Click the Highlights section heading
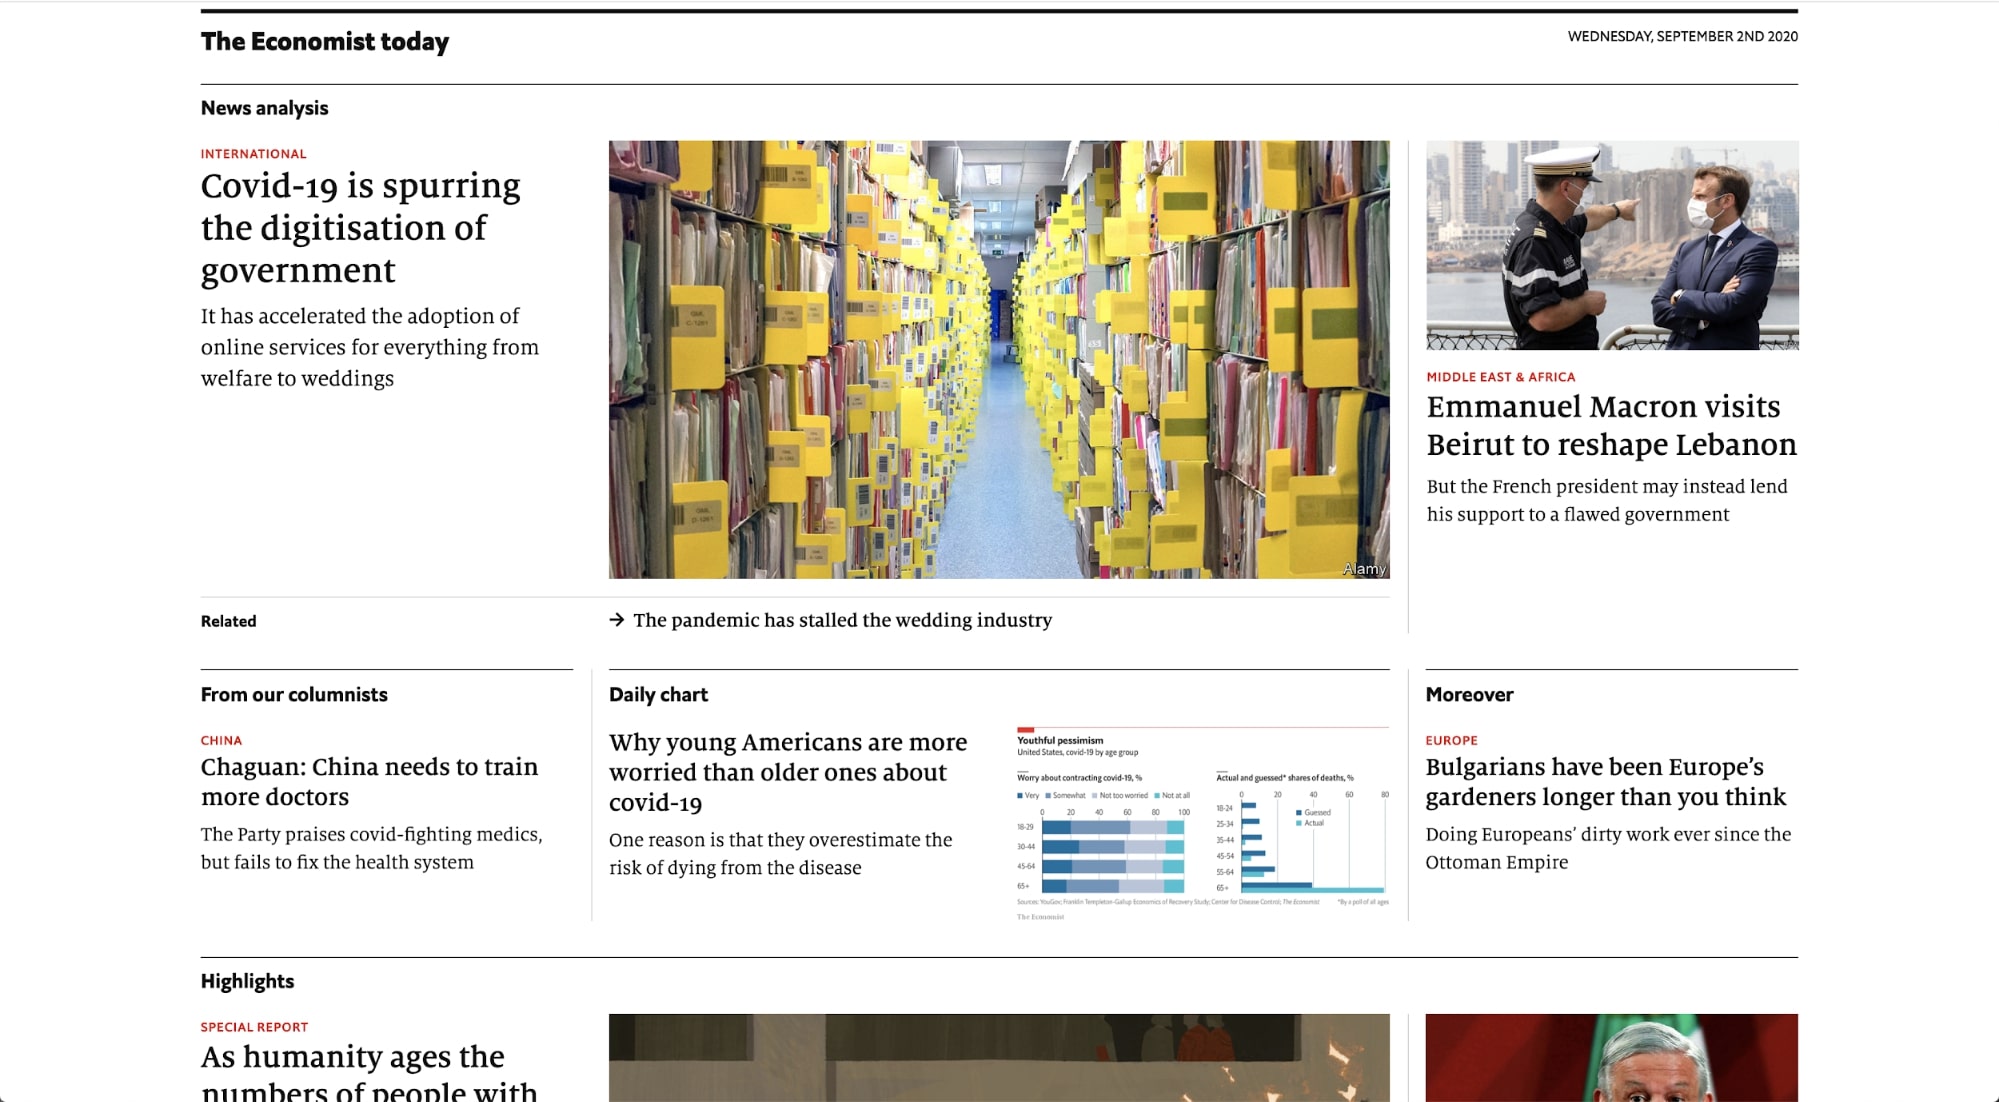 click(x=247, y=981)
